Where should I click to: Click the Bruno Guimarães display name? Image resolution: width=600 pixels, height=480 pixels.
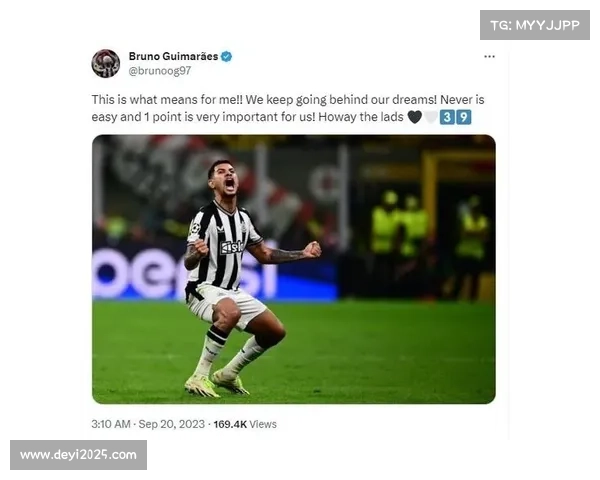pyautogui.click(x=173, y=56)
